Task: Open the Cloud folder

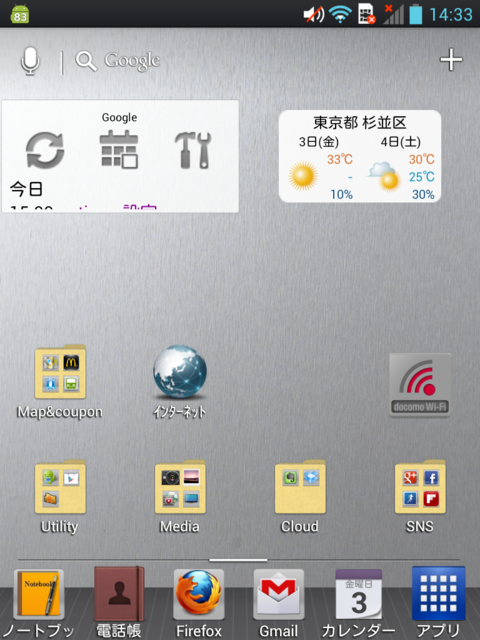Action: click(x=300, y=497)
